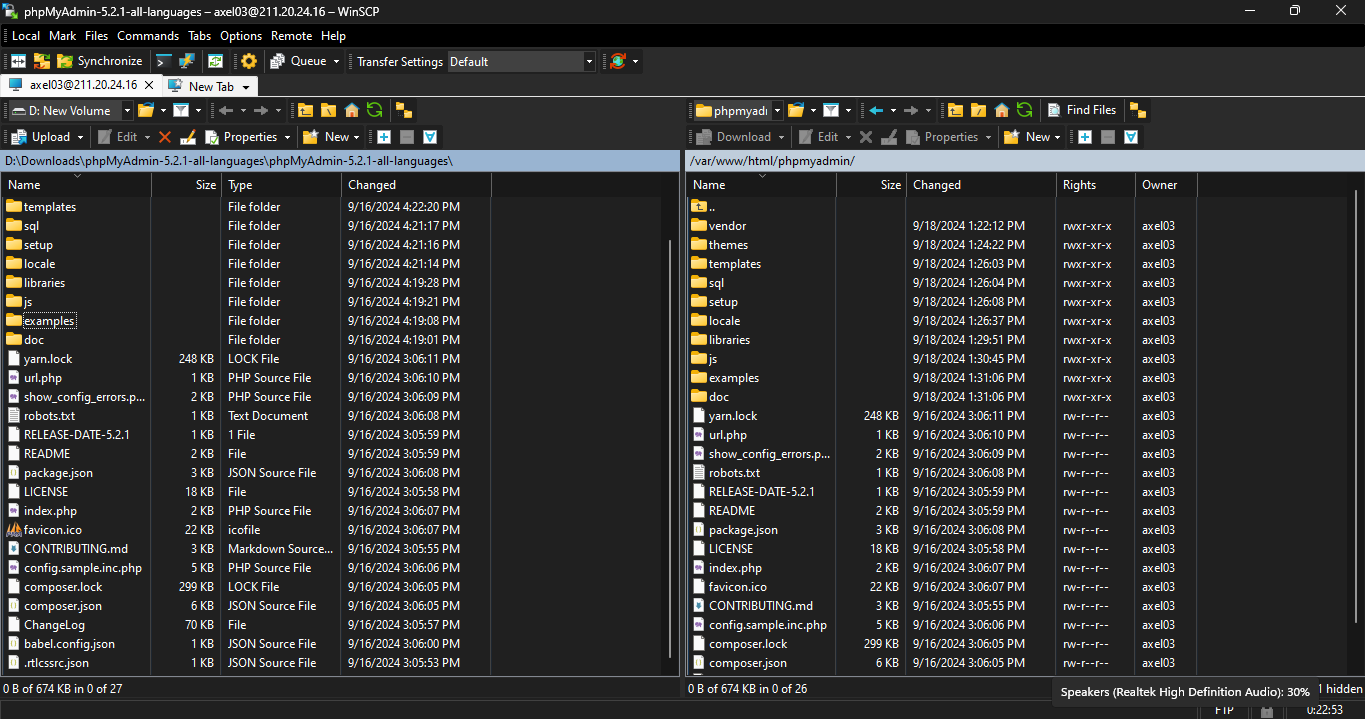1365x719 pixels.
Task: Open the Options menu
Action: pos(241,35)
